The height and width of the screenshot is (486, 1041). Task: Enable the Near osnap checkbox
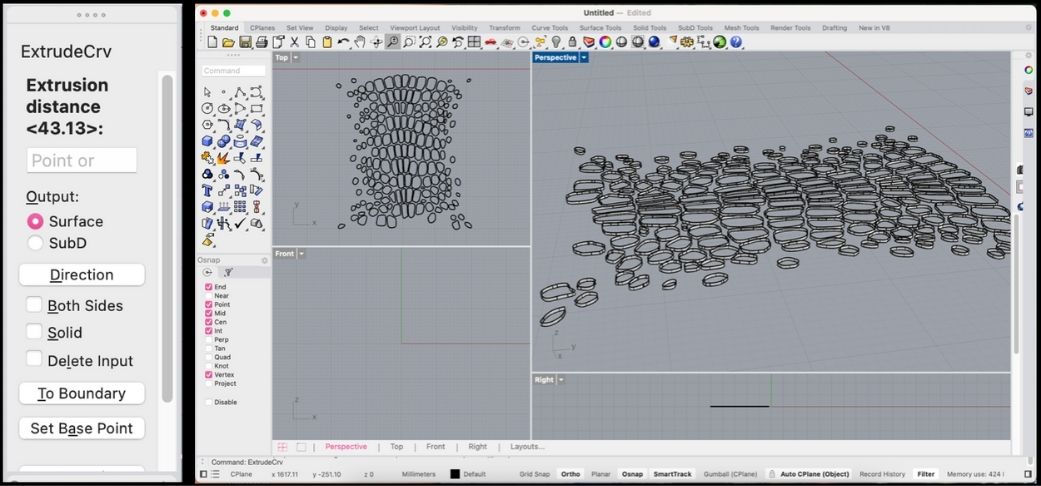[209, 296]
